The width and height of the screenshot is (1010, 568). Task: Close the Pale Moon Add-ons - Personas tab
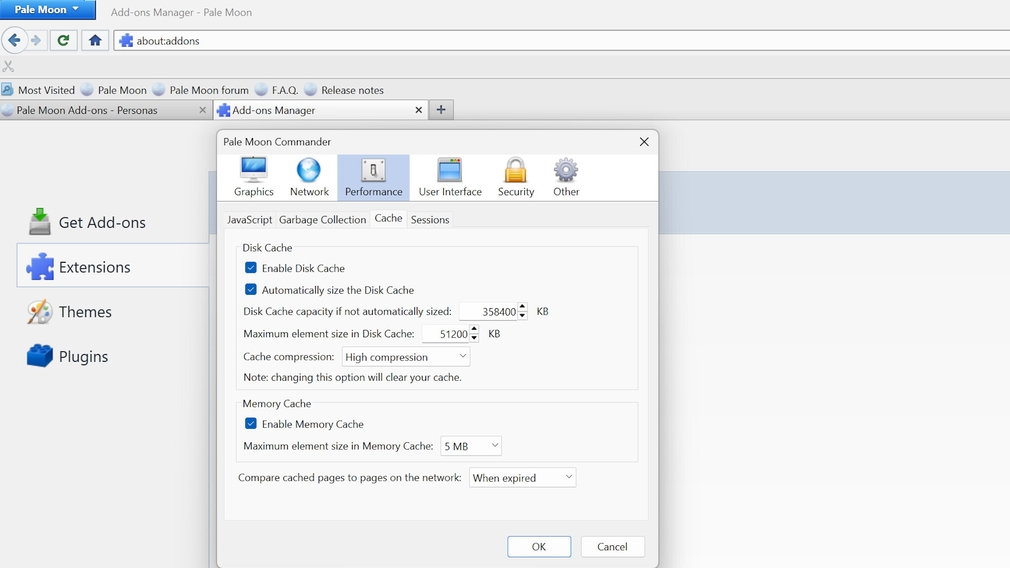click(x=202, y=110)
